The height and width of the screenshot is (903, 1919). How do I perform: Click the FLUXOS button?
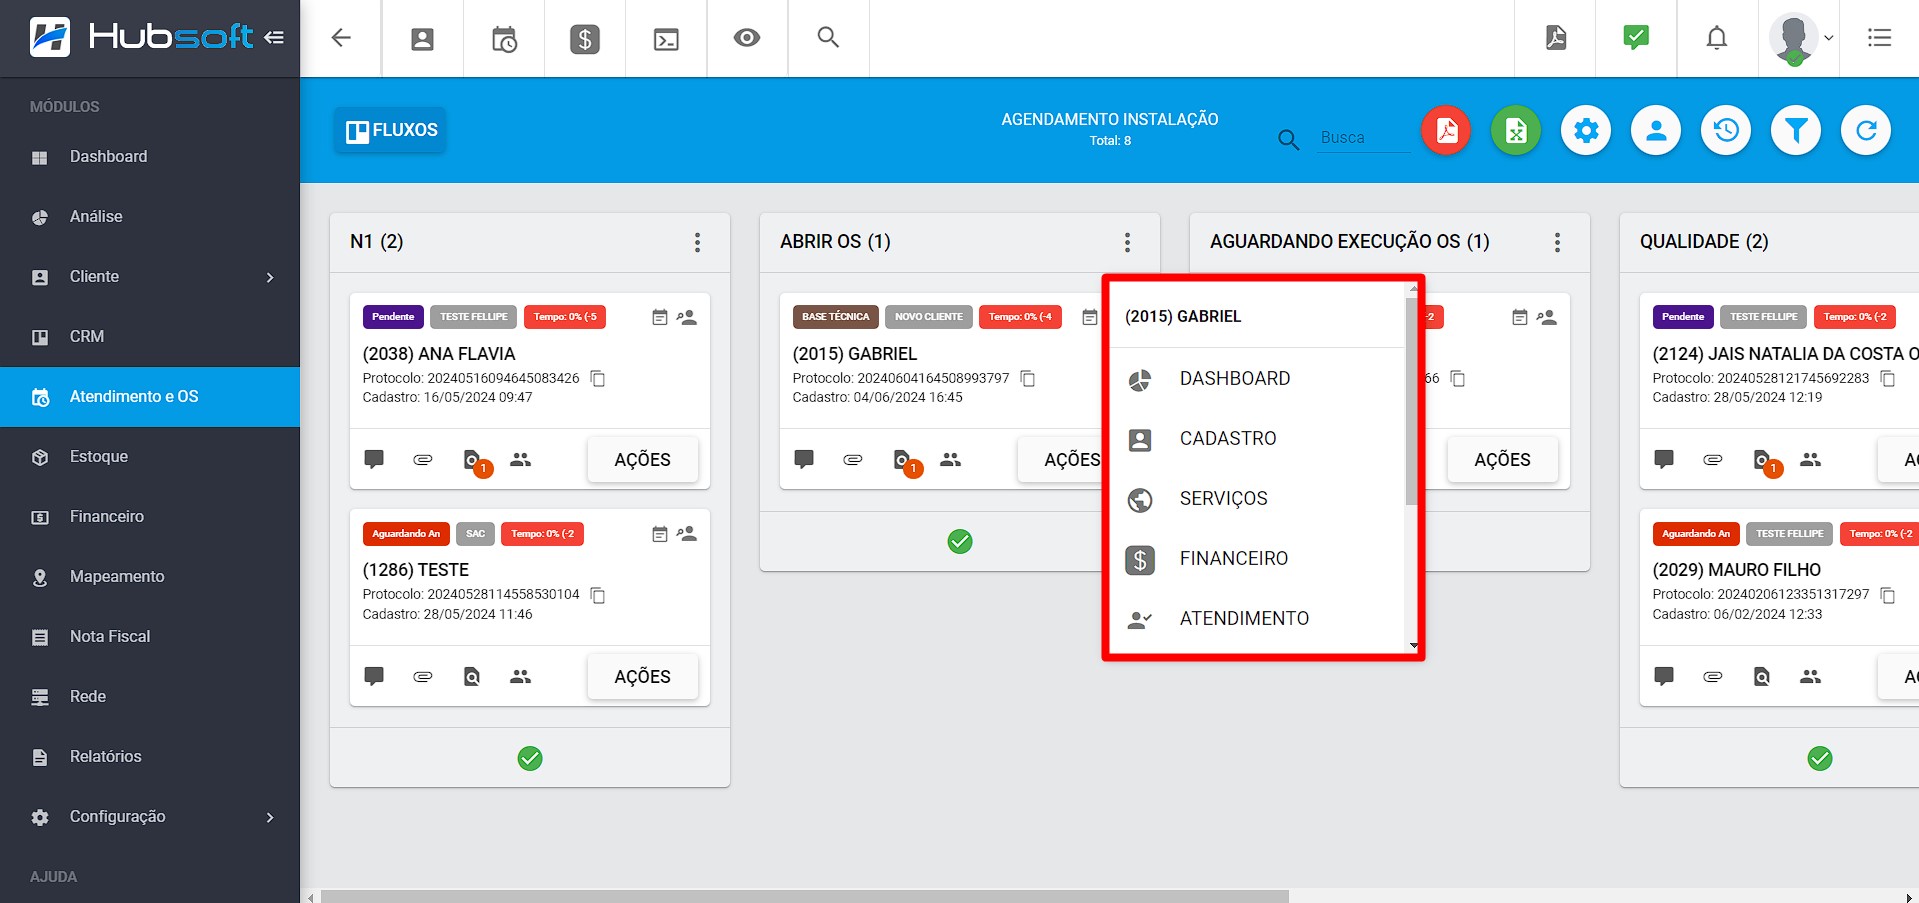391,130
